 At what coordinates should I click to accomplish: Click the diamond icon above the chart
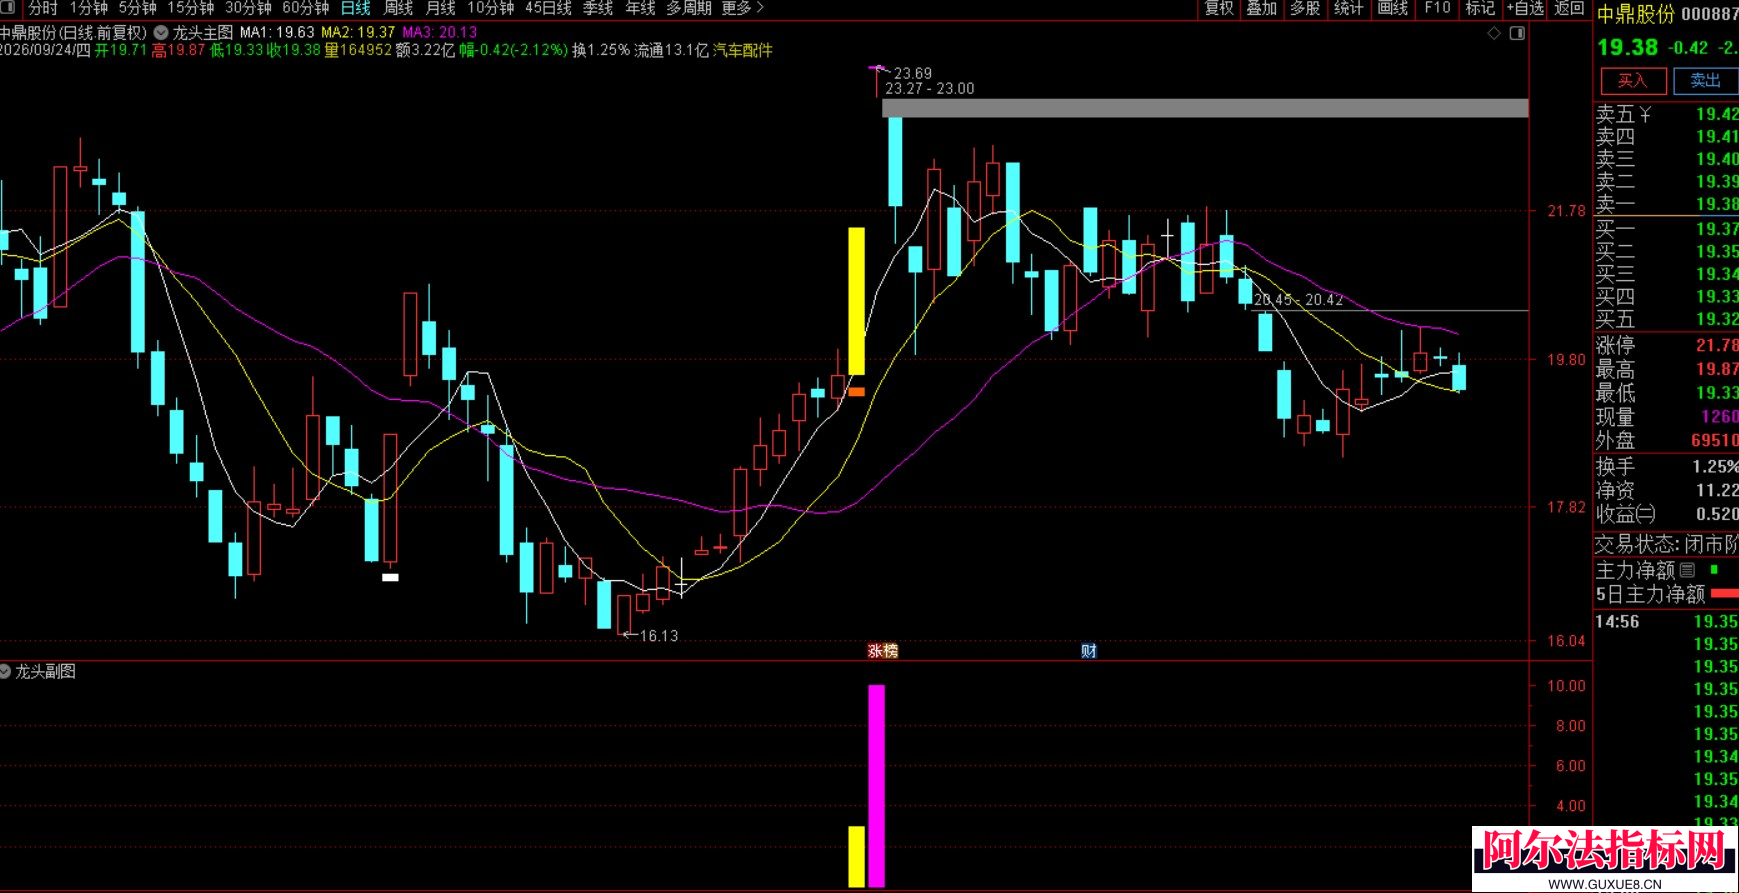click(x=1494, y=33)
